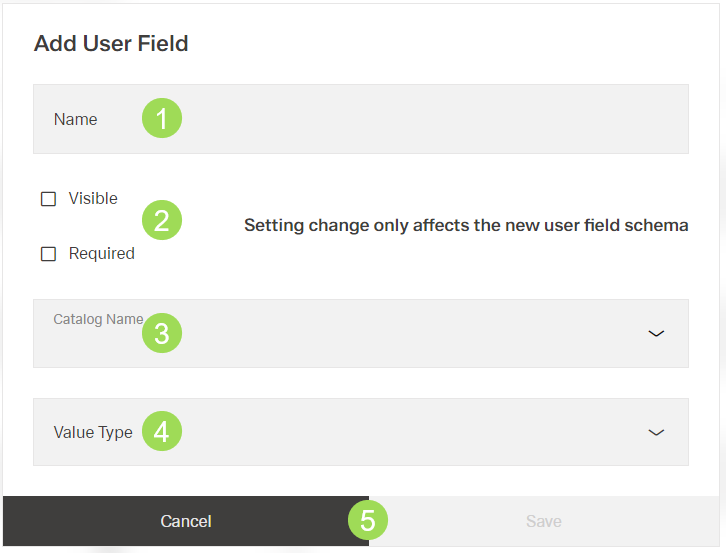Click the green number 1 badge
This screenshot has width=726, height=553.
click(161, 119)
